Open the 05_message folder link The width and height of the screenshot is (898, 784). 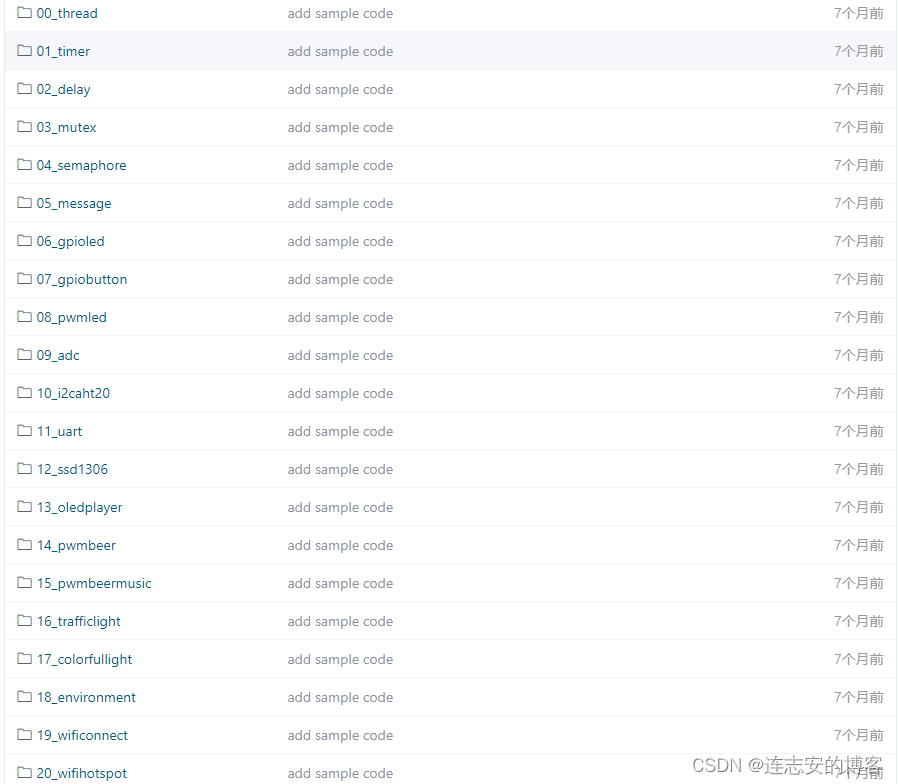pyautogui.click(x=74, y=203)
